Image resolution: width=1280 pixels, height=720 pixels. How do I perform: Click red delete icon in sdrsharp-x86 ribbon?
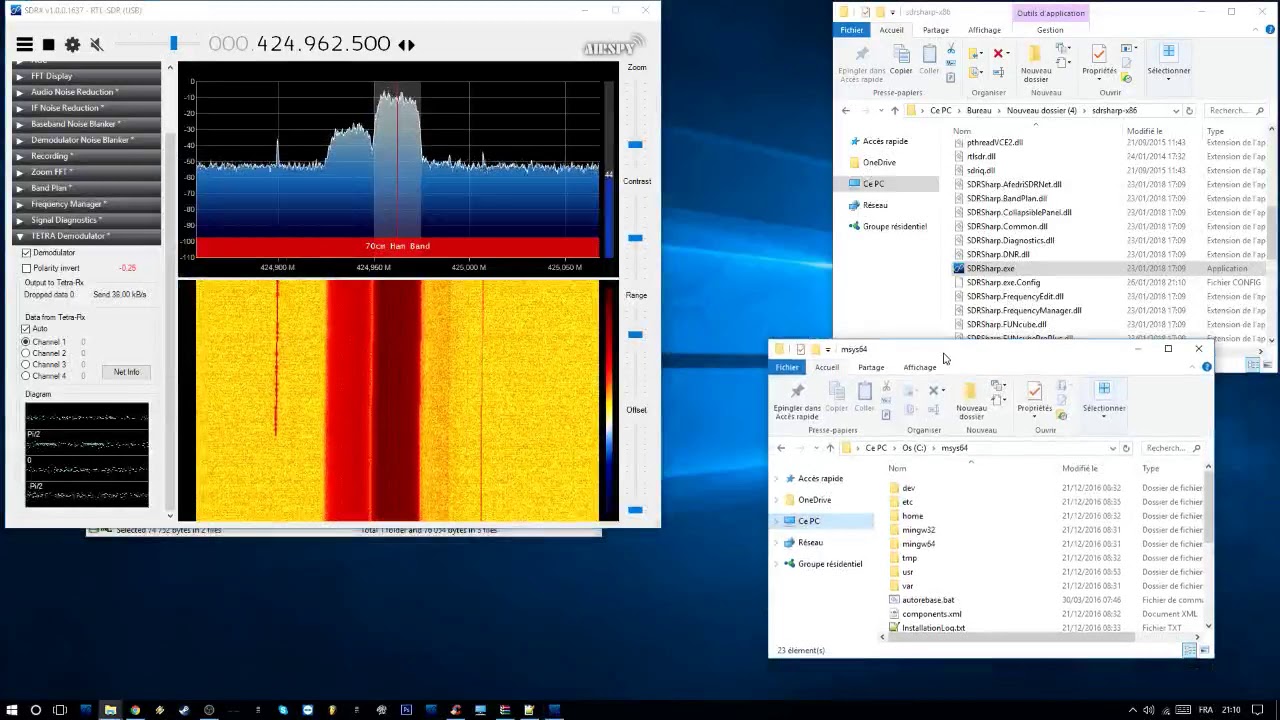point(998,53)
